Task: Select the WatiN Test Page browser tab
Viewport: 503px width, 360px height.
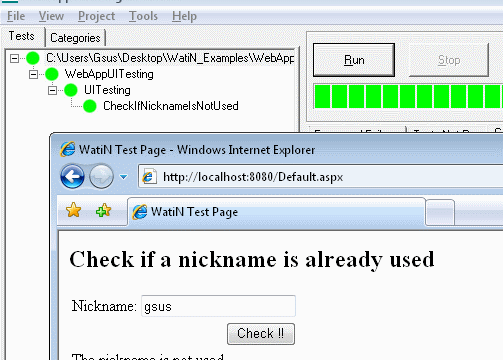Action: click(x=276, y=212)
